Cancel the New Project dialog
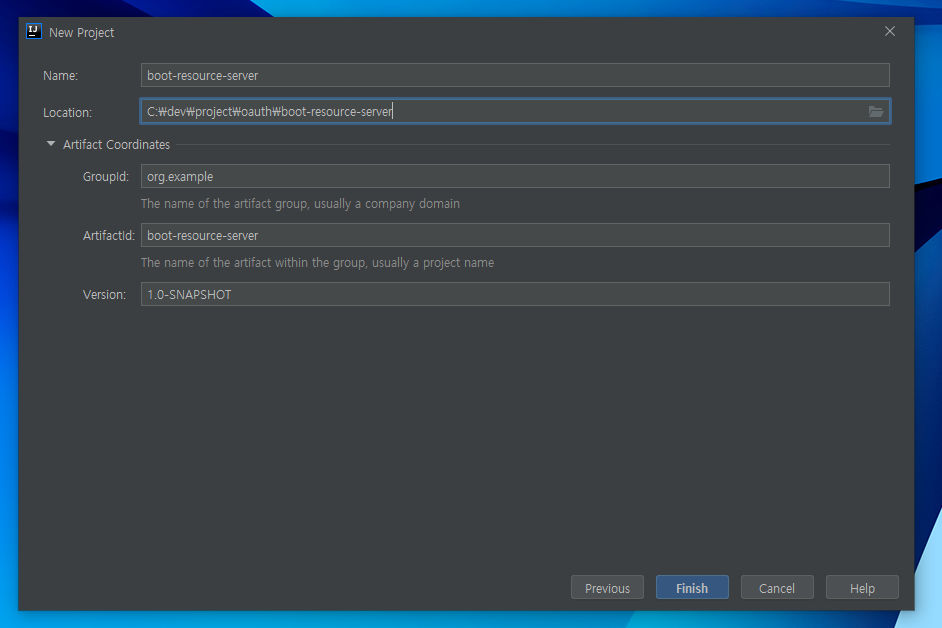Image resolution: width=942 pixels, height=628 pixels. coord(777,588)
